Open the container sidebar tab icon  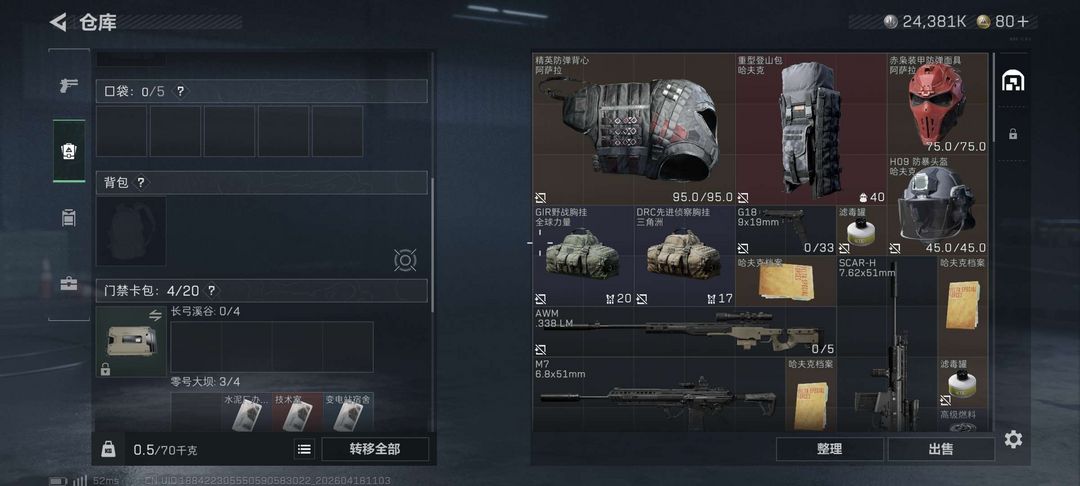pyautogui.click(x=69, y=218)
